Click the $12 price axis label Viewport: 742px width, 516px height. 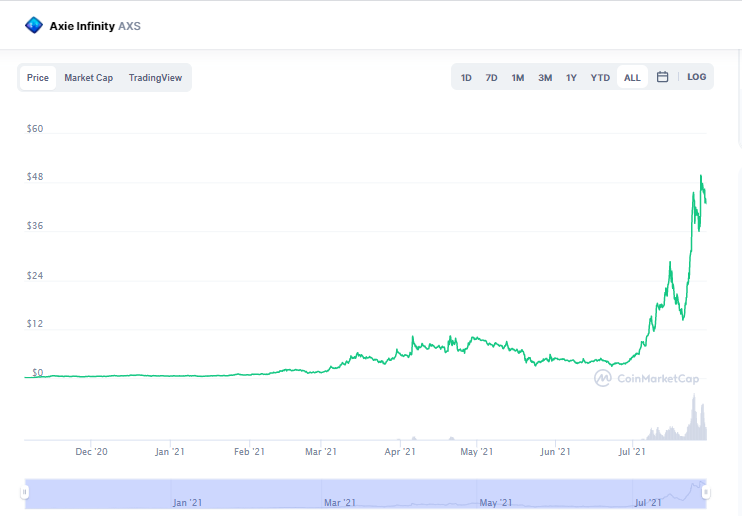35,324
